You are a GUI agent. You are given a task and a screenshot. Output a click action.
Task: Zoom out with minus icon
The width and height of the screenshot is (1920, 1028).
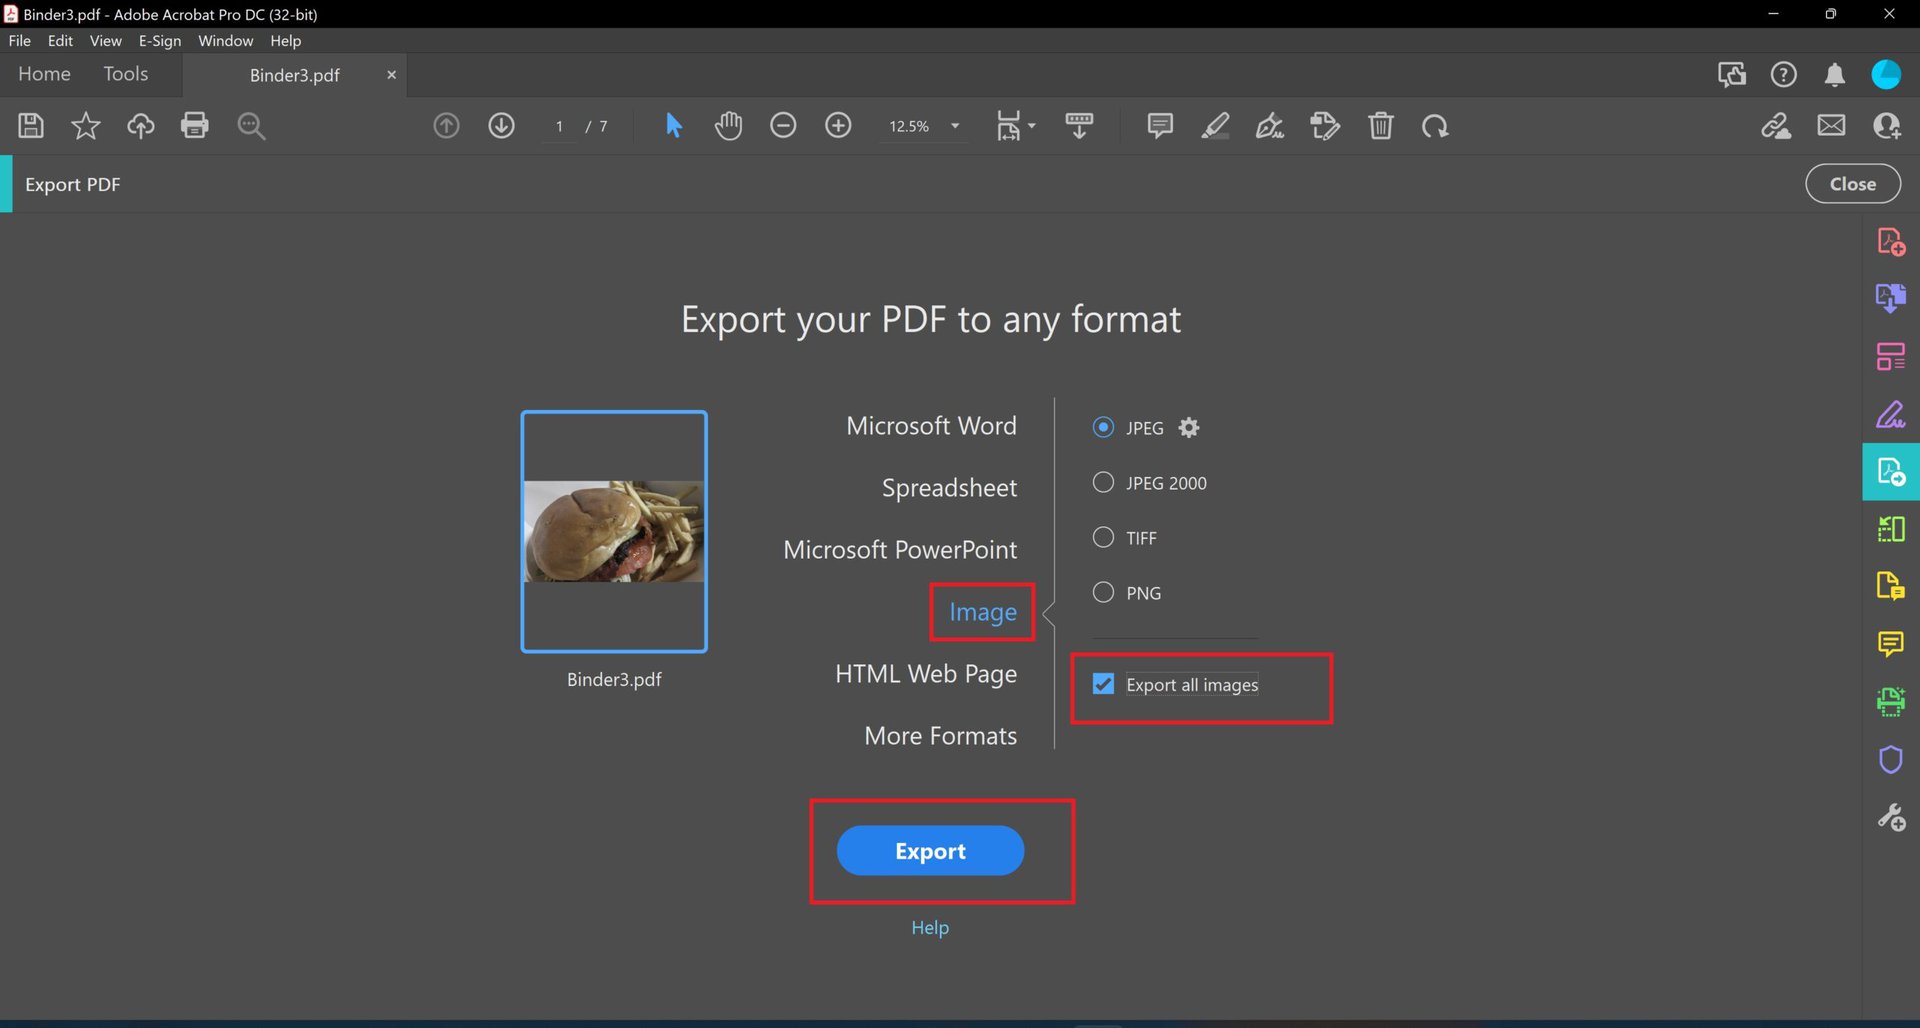(x=783, y=126)
